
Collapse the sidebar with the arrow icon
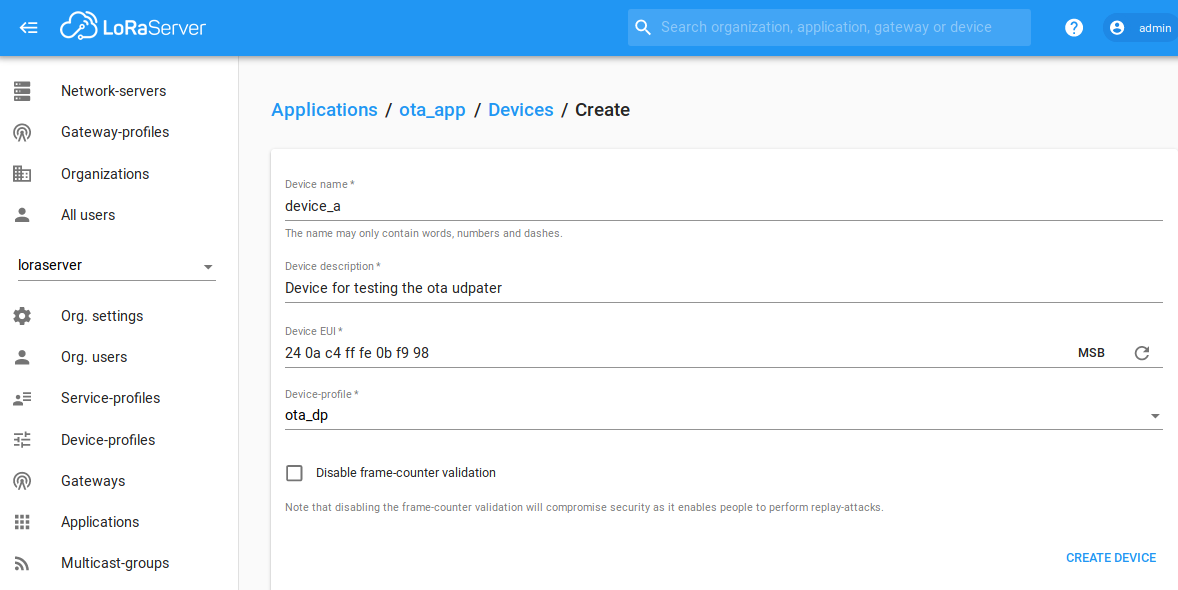point(28,27)
